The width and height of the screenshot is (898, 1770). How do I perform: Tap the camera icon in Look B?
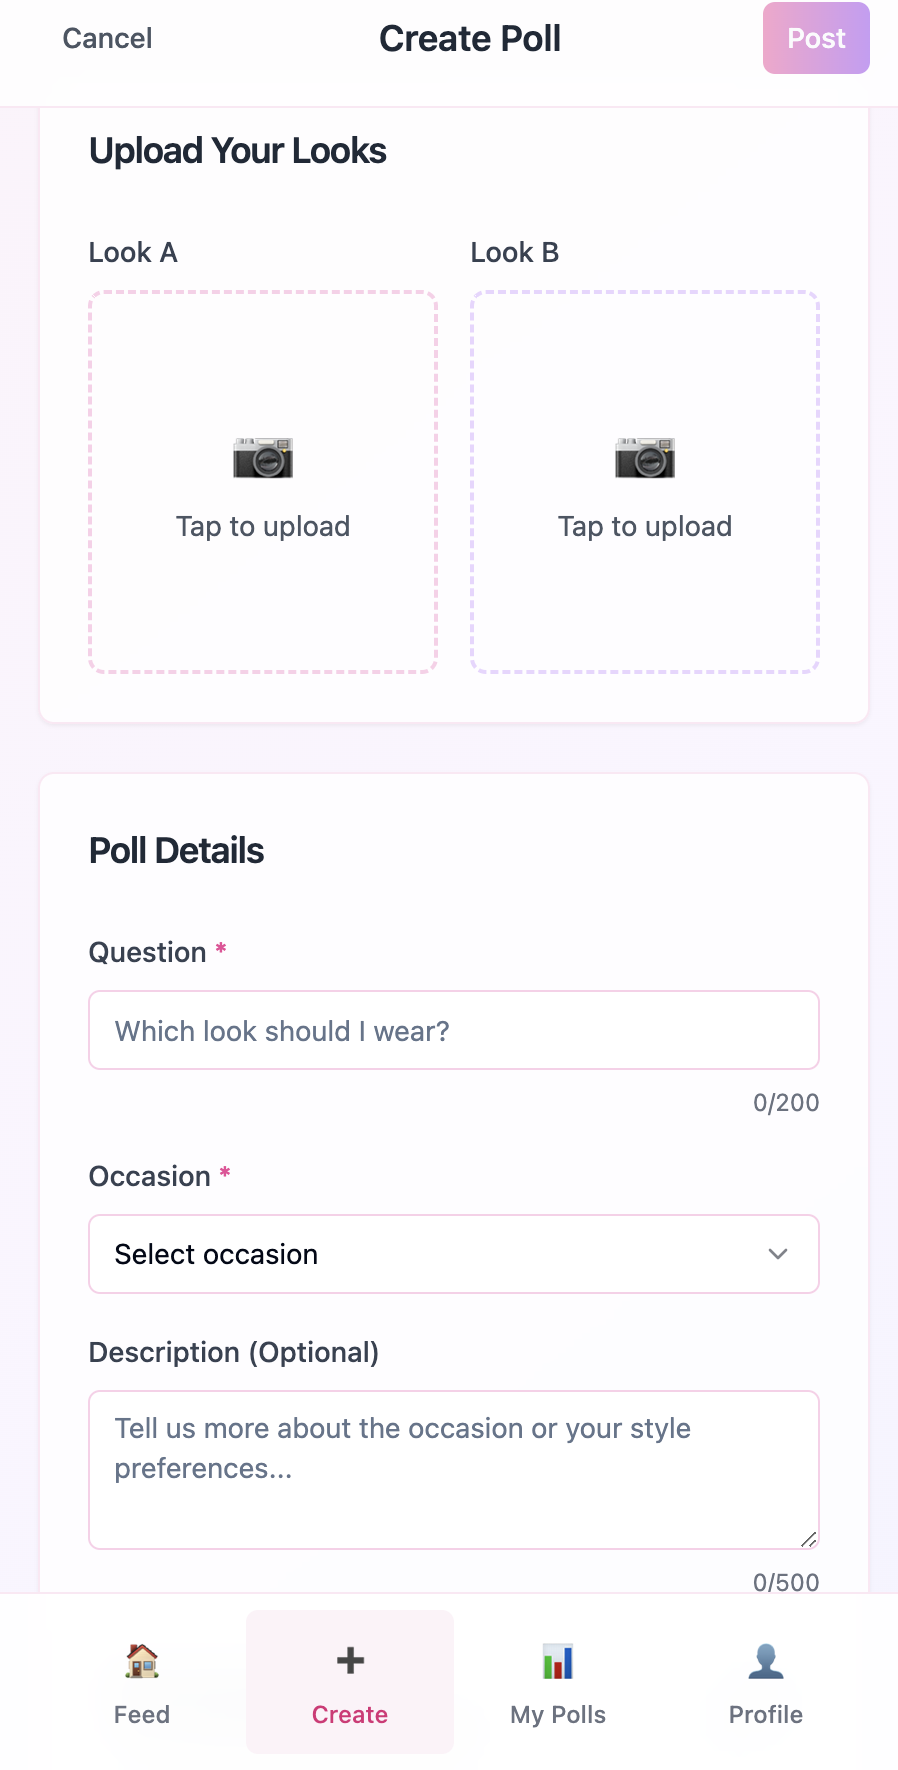(x=645, y=458)
